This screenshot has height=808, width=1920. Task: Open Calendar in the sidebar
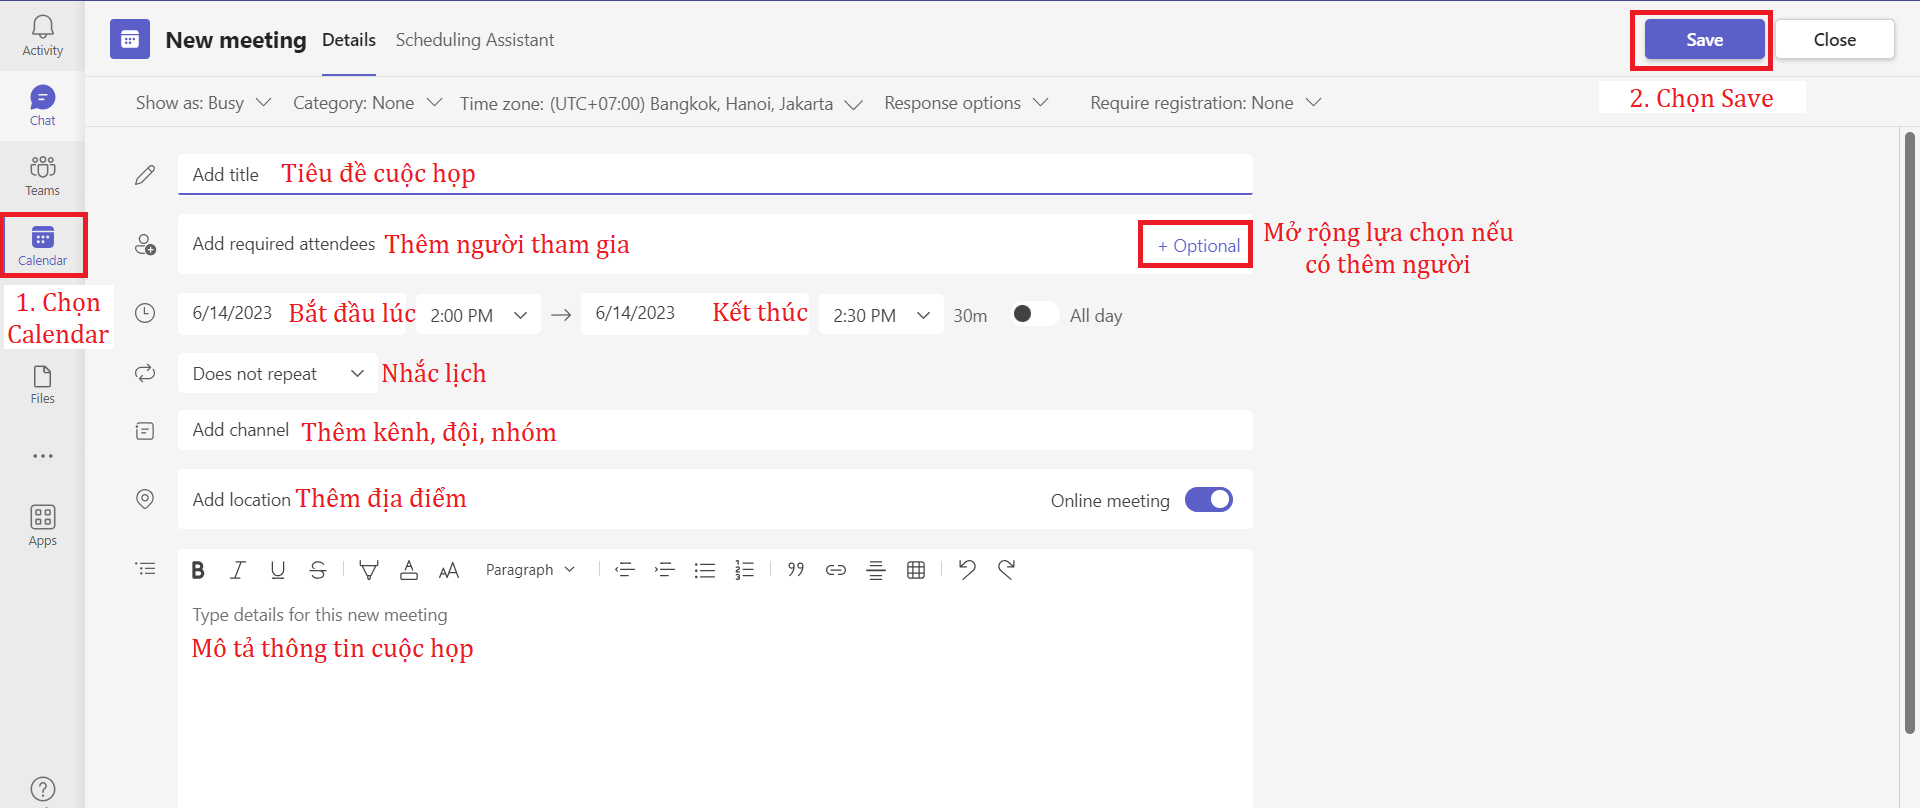42,246
